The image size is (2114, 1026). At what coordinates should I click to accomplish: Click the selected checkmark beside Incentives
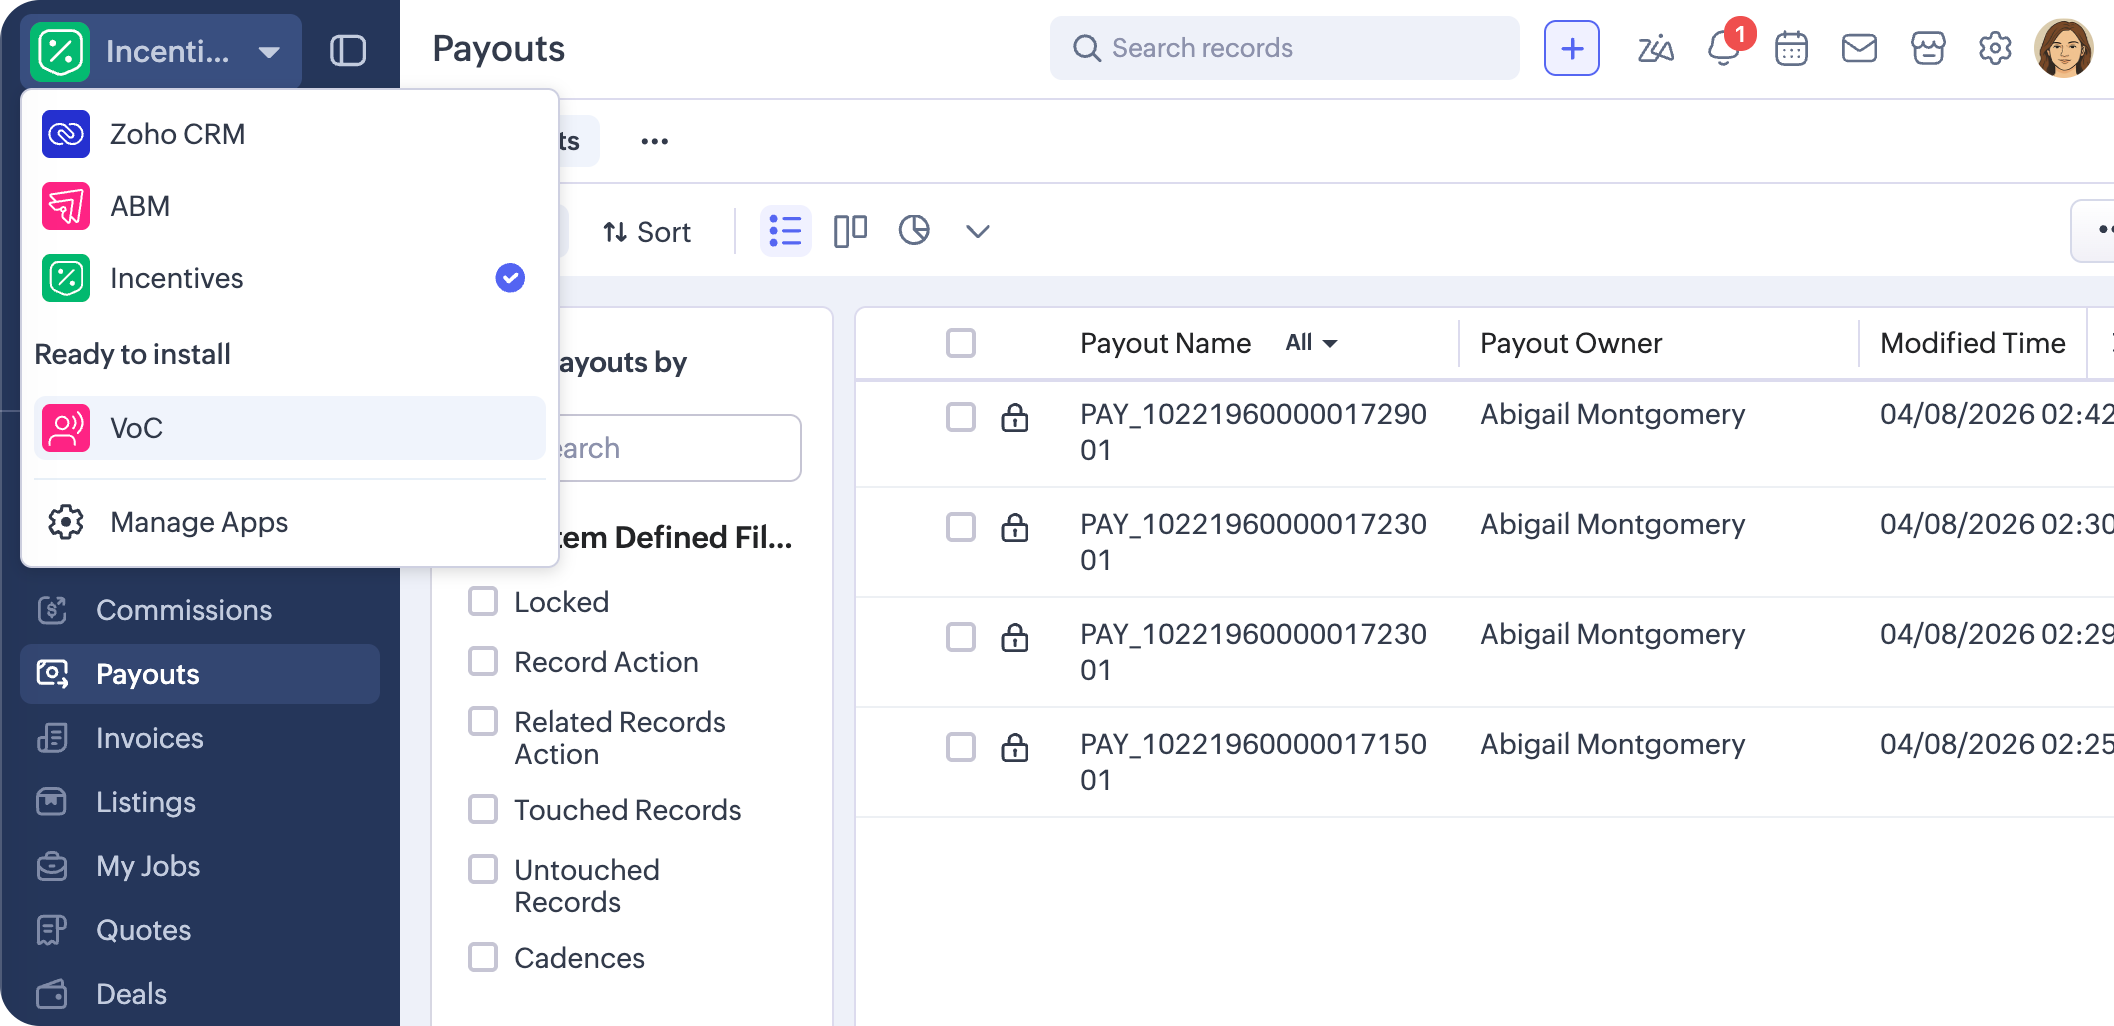coord(510,278)
